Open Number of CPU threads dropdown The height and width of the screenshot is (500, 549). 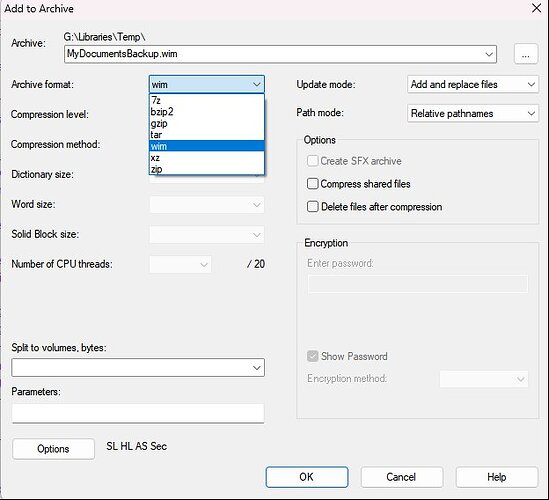click(x=180, y=264)
